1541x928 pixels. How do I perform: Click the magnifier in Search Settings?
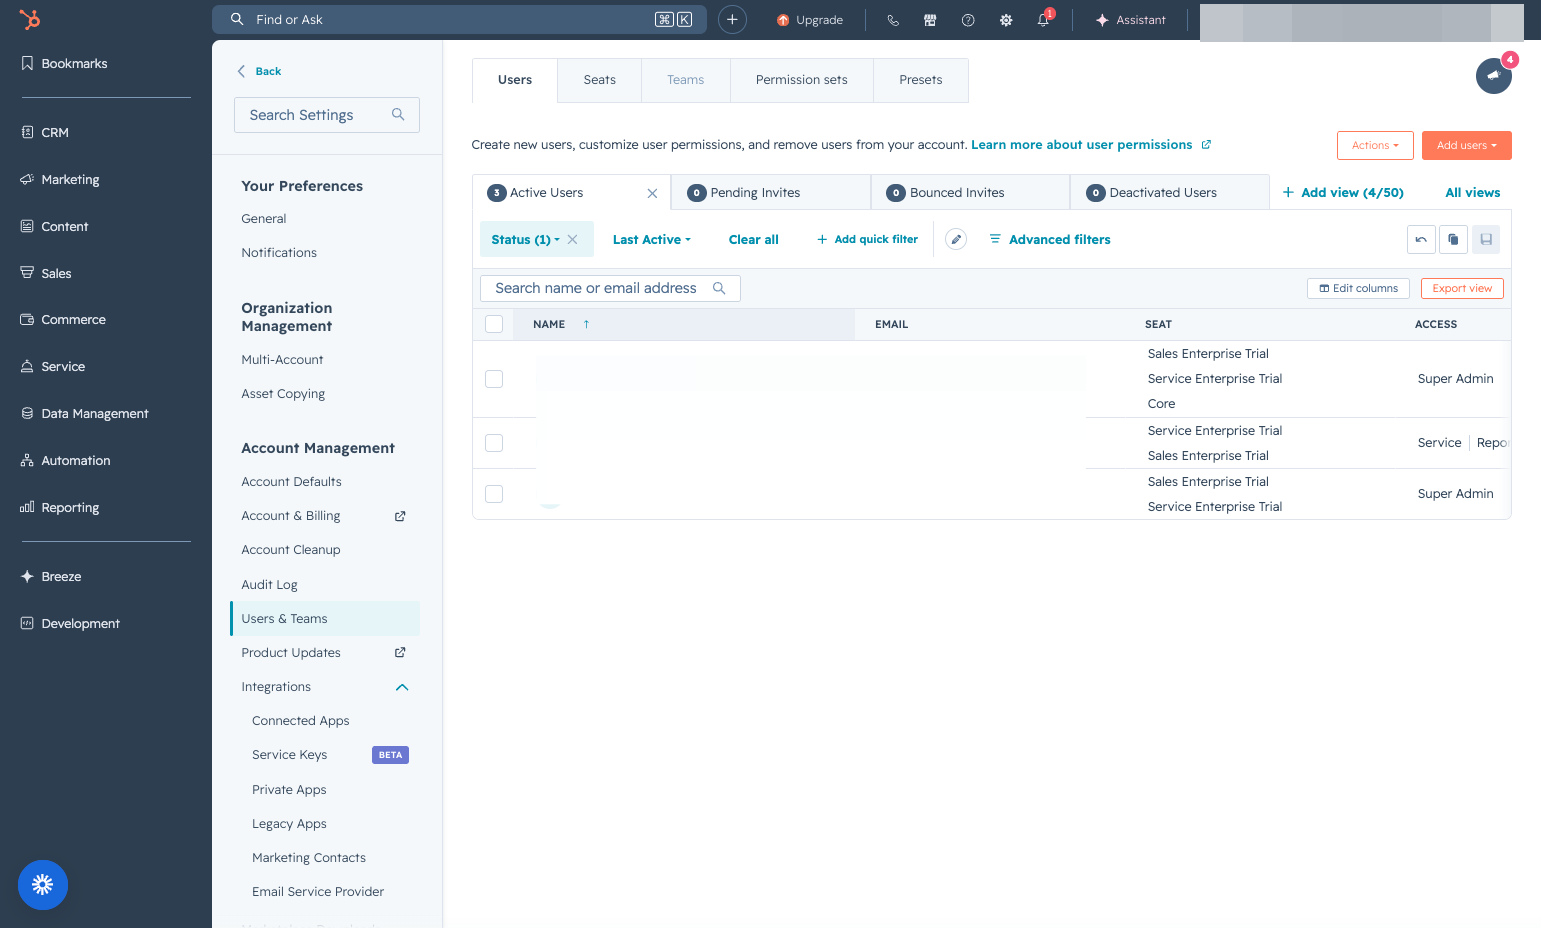point(398,115)
